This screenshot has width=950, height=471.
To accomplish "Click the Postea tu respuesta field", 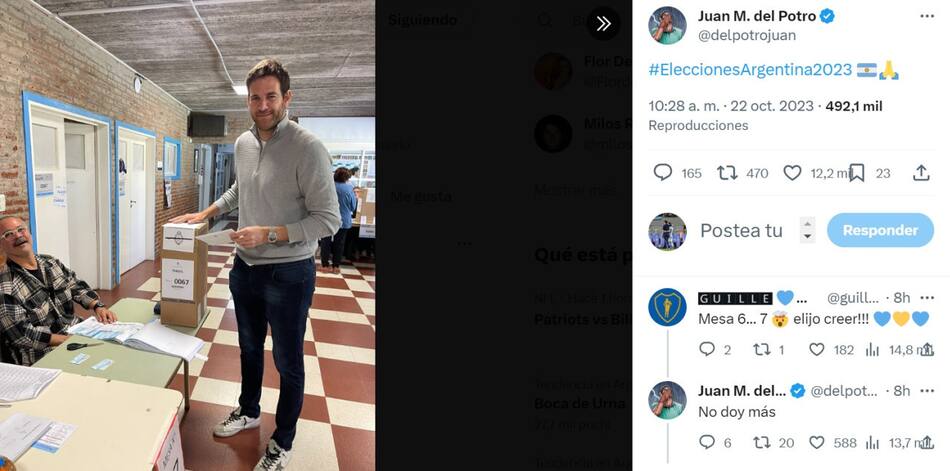I will pos(742,230).
